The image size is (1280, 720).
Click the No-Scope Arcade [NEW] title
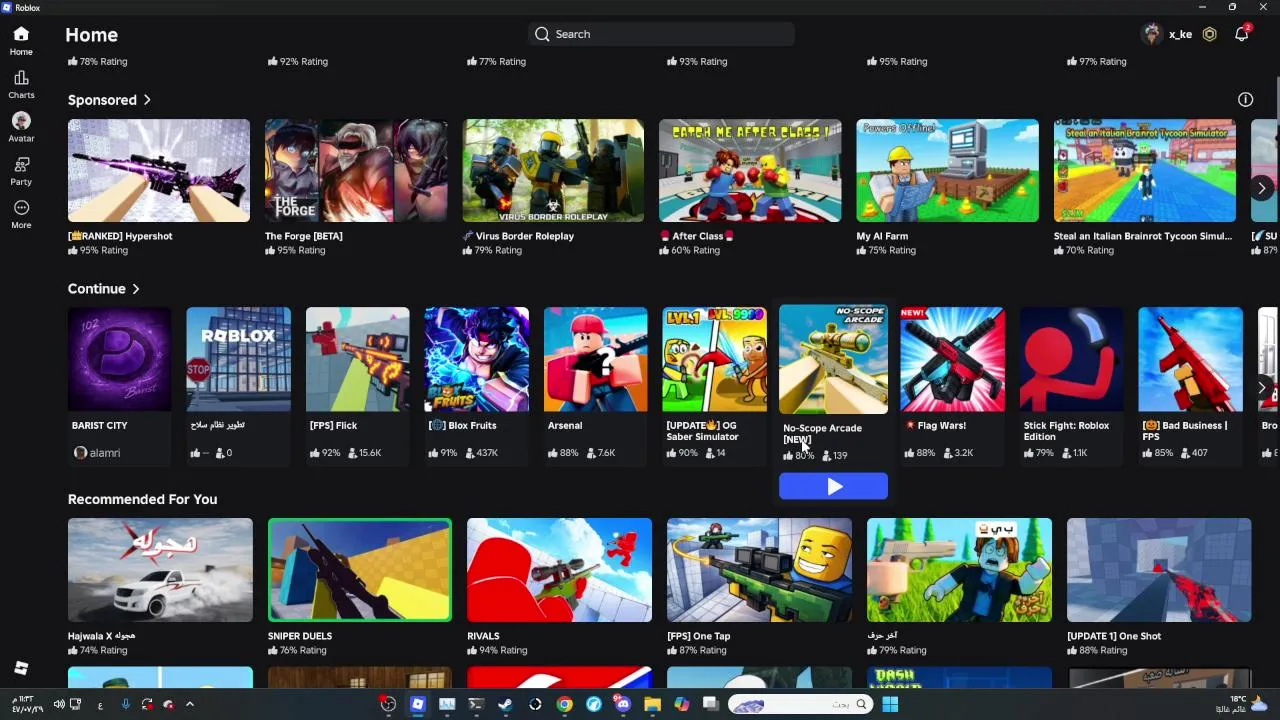822,433
